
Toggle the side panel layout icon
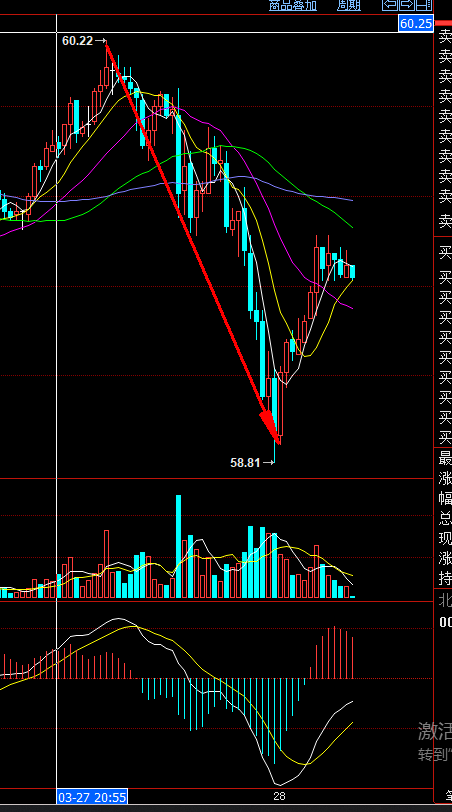click(x=424, y=5)
